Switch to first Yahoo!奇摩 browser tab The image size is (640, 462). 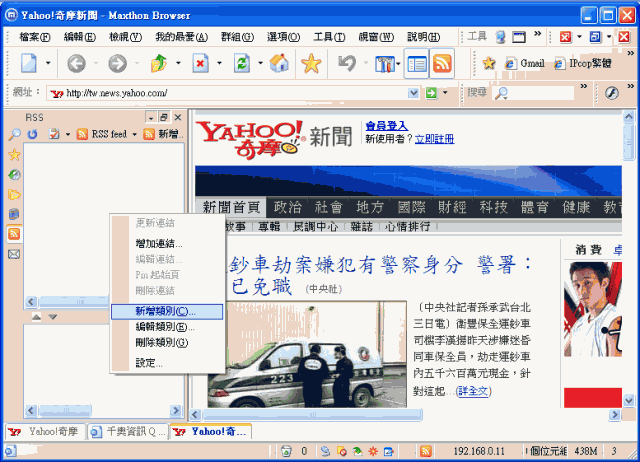pos(44,432)
